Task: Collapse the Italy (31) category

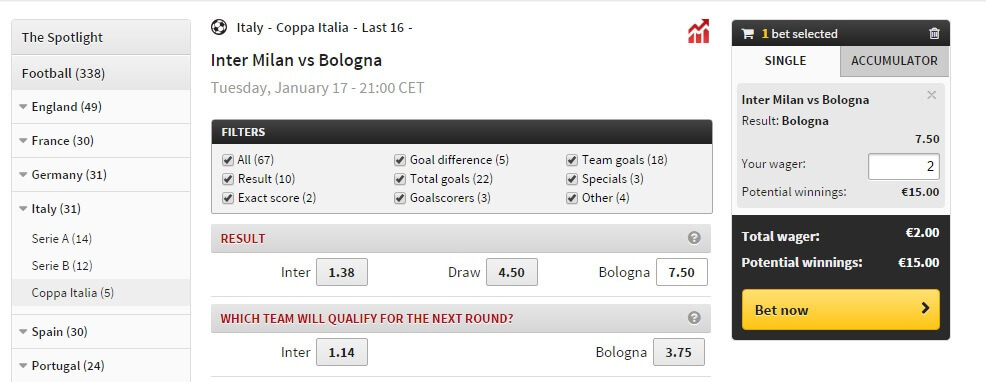Action: click(23, 209)
